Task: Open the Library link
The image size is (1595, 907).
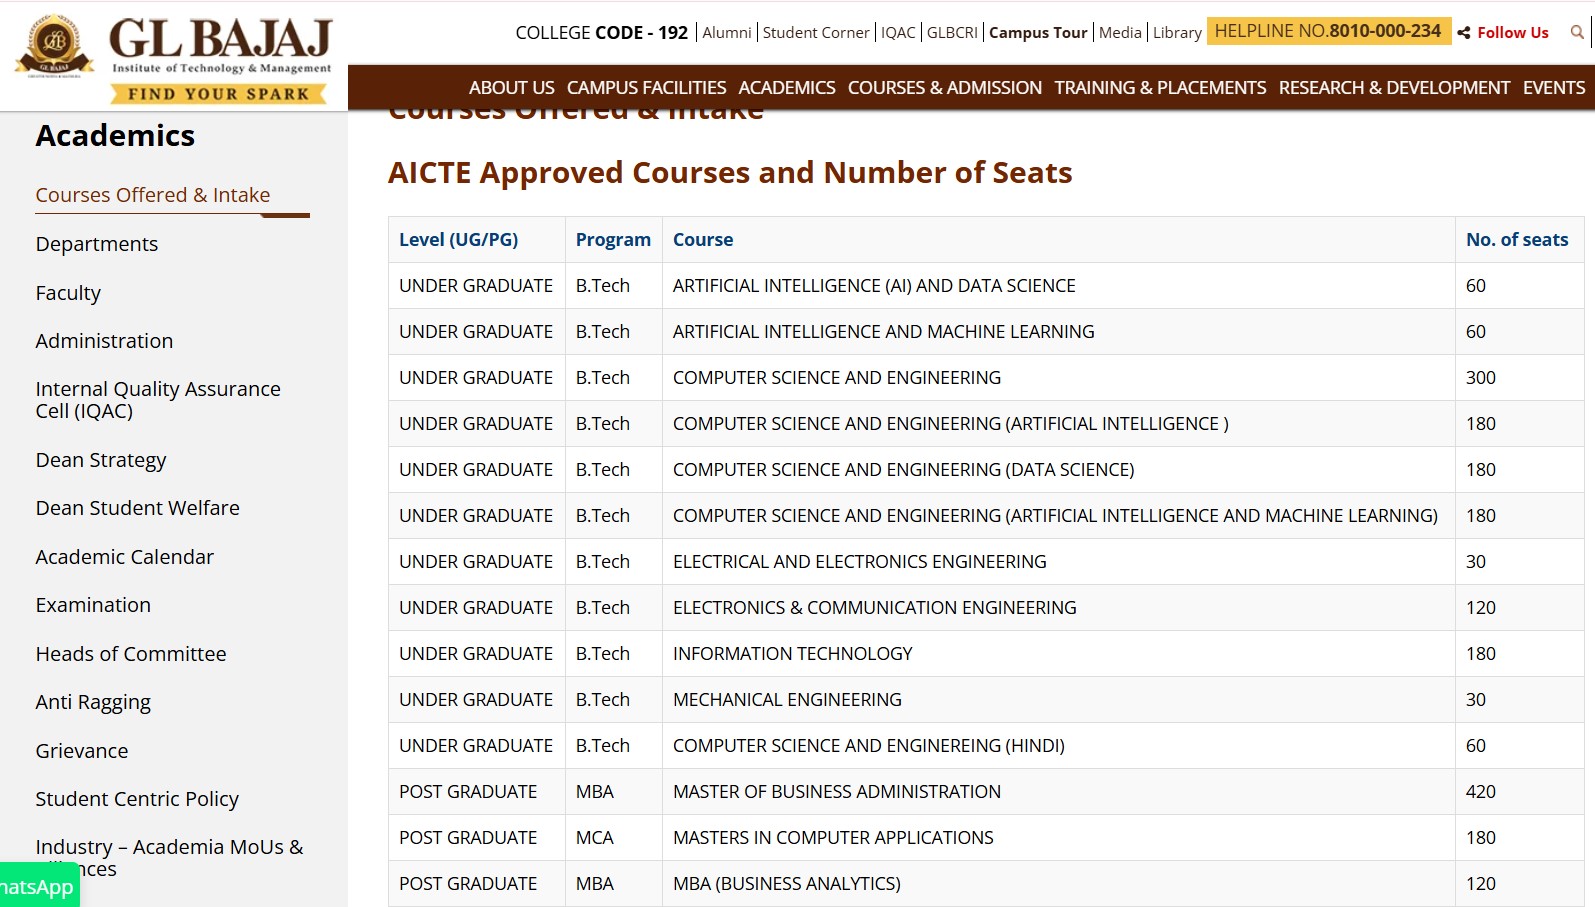Action: [x=1177, y=33]
